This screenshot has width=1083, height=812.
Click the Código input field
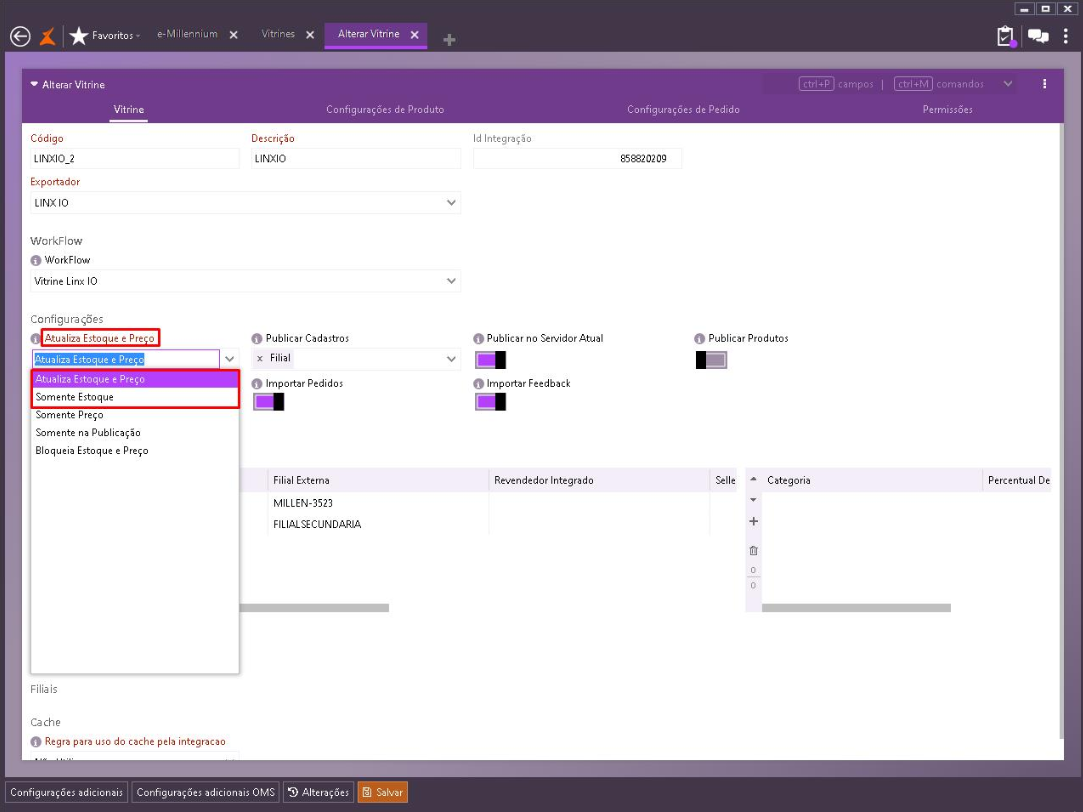[135, 158]
